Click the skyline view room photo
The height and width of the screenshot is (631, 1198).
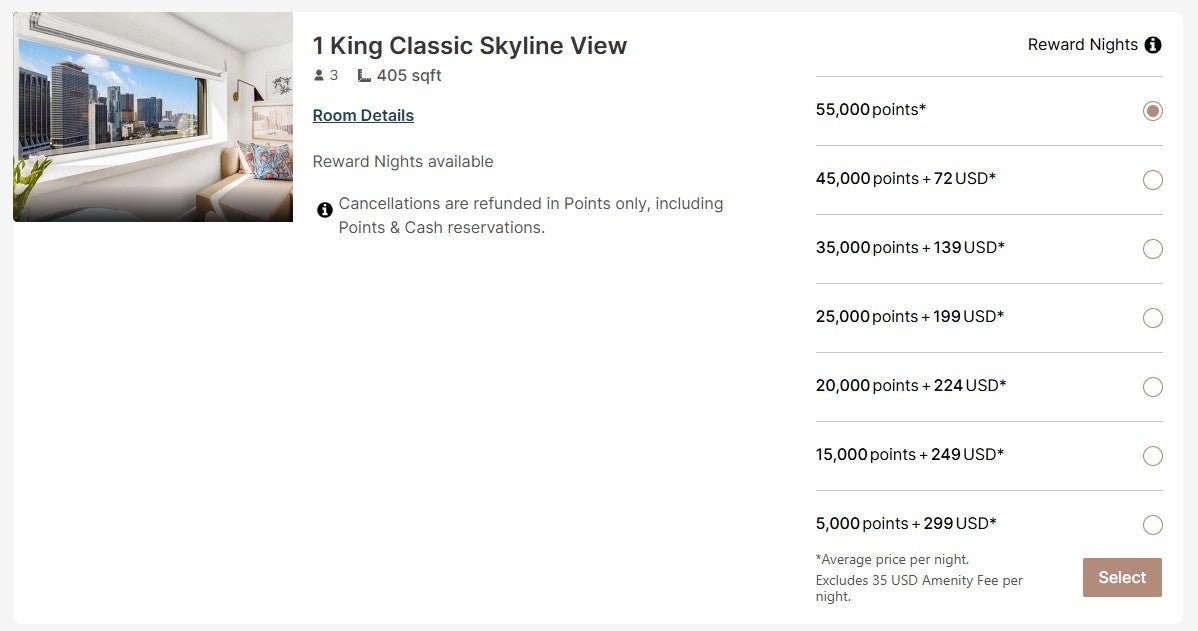152,116
